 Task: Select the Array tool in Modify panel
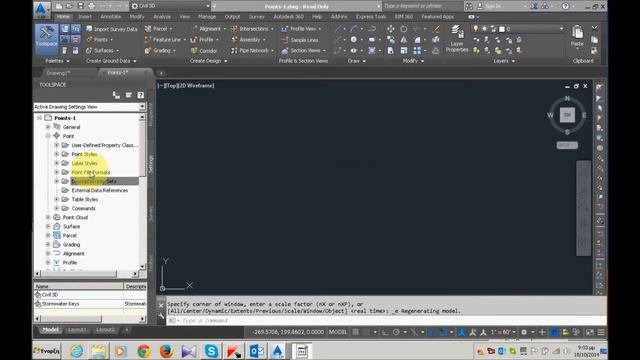coord(417,51)
